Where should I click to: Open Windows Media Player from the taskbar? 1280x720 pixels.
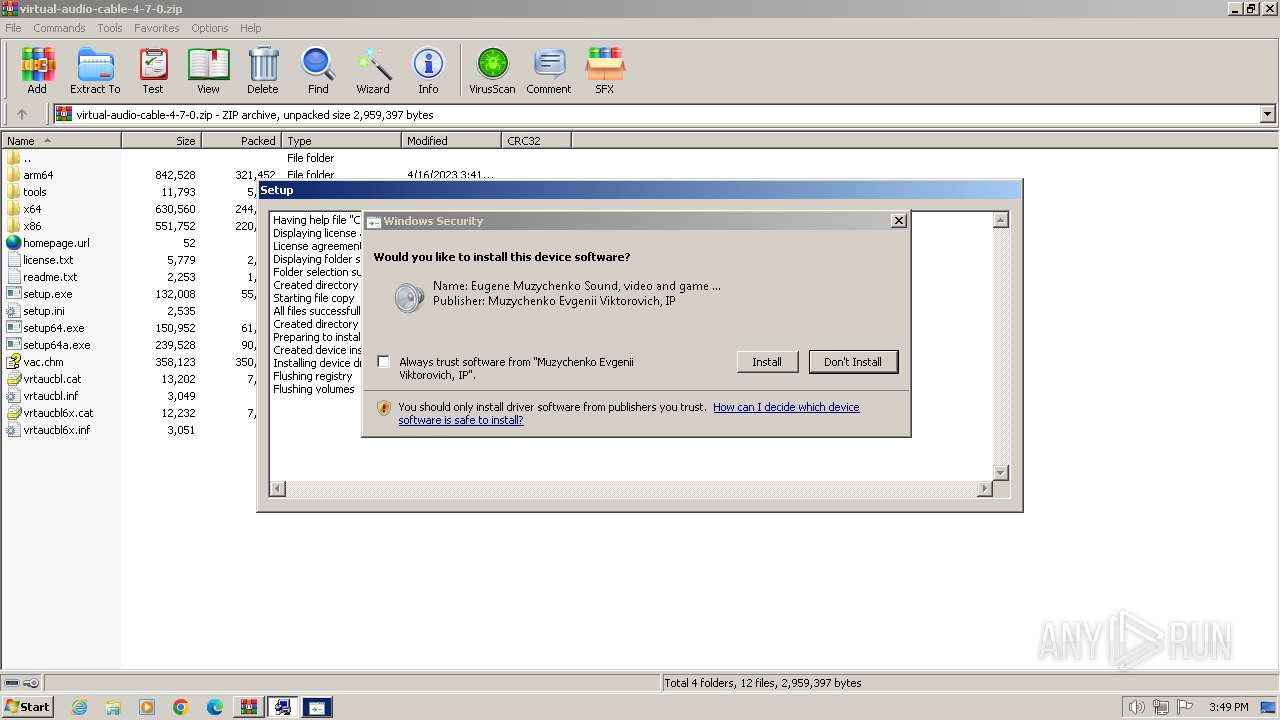[x=147, y=707]
